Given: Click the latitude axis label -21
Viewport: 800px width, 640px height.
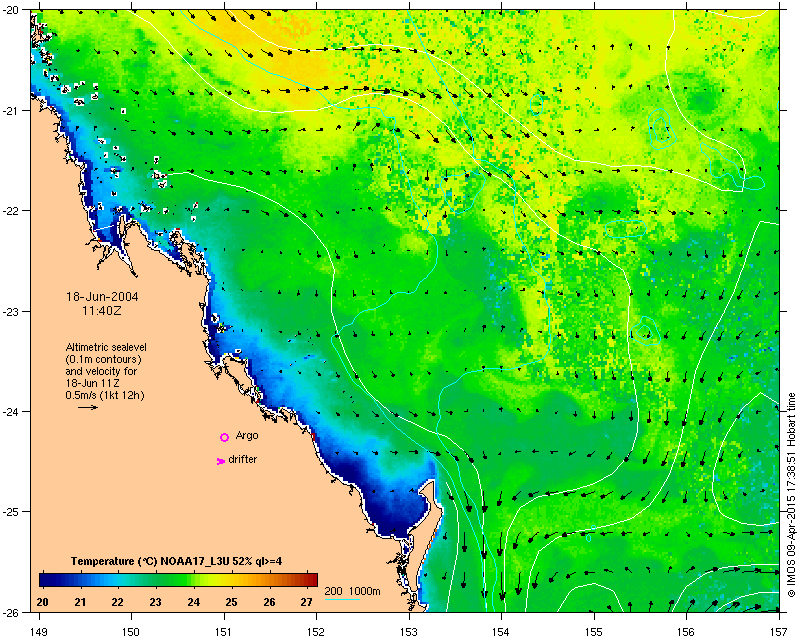Looking at the screenshot, I should (10, 110).
